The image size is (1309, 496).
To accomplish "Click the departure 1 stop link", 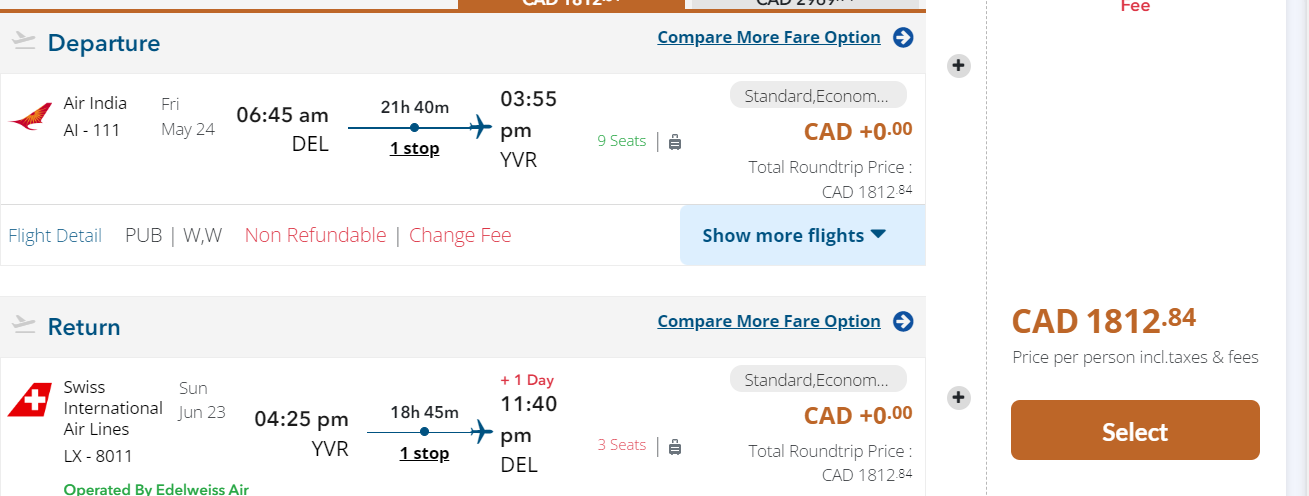I will [x=414, y=149].
